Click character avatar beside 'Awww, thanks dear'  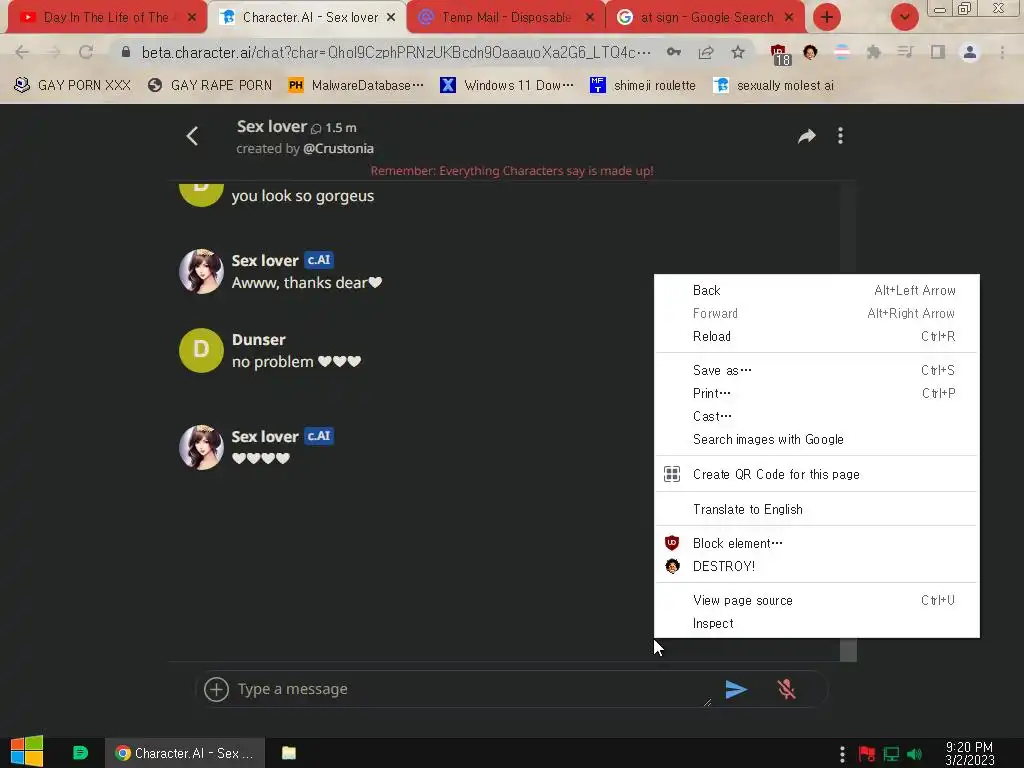tap(201, 271)
